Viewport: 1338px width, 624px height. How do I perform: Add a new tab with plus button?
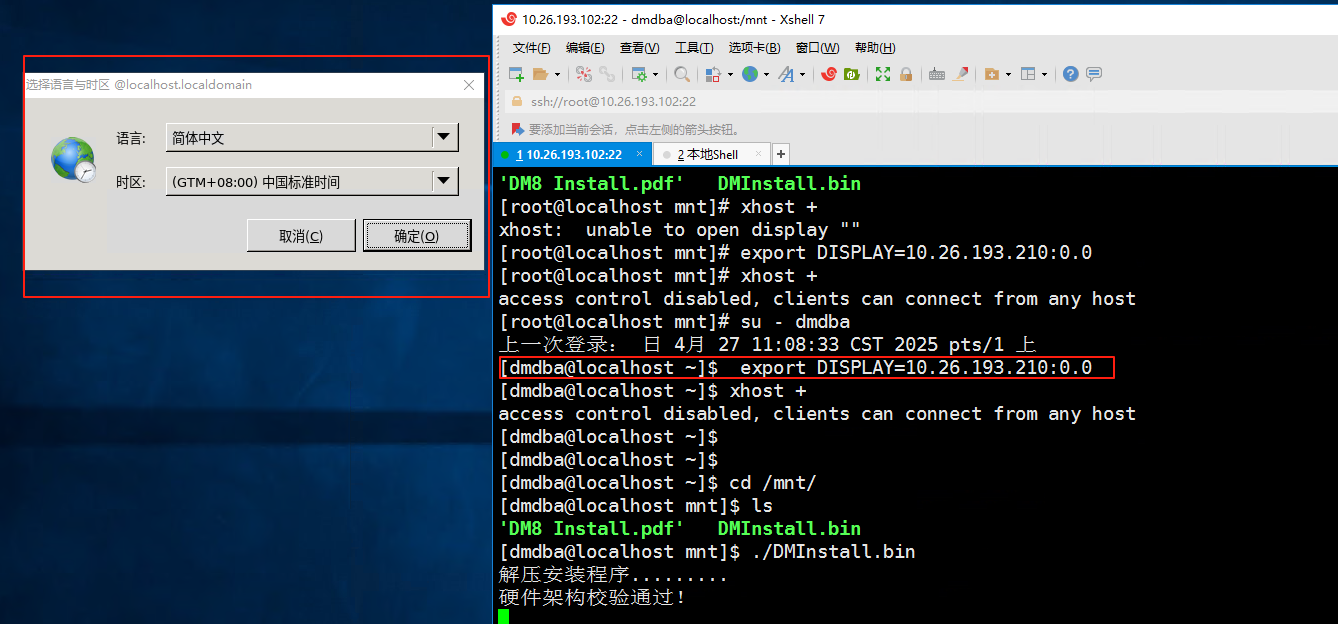(781, 154)
